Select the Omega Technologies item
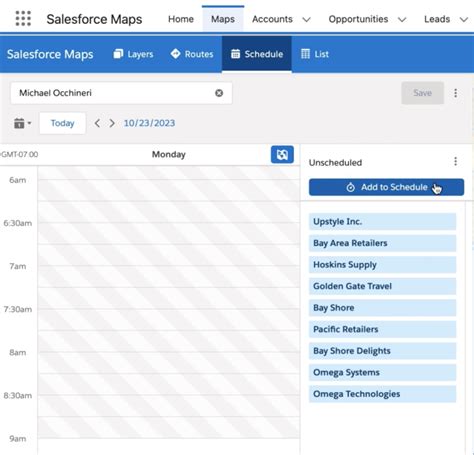The height and width of the screenshot is (455, 474). tap(382, 394)
